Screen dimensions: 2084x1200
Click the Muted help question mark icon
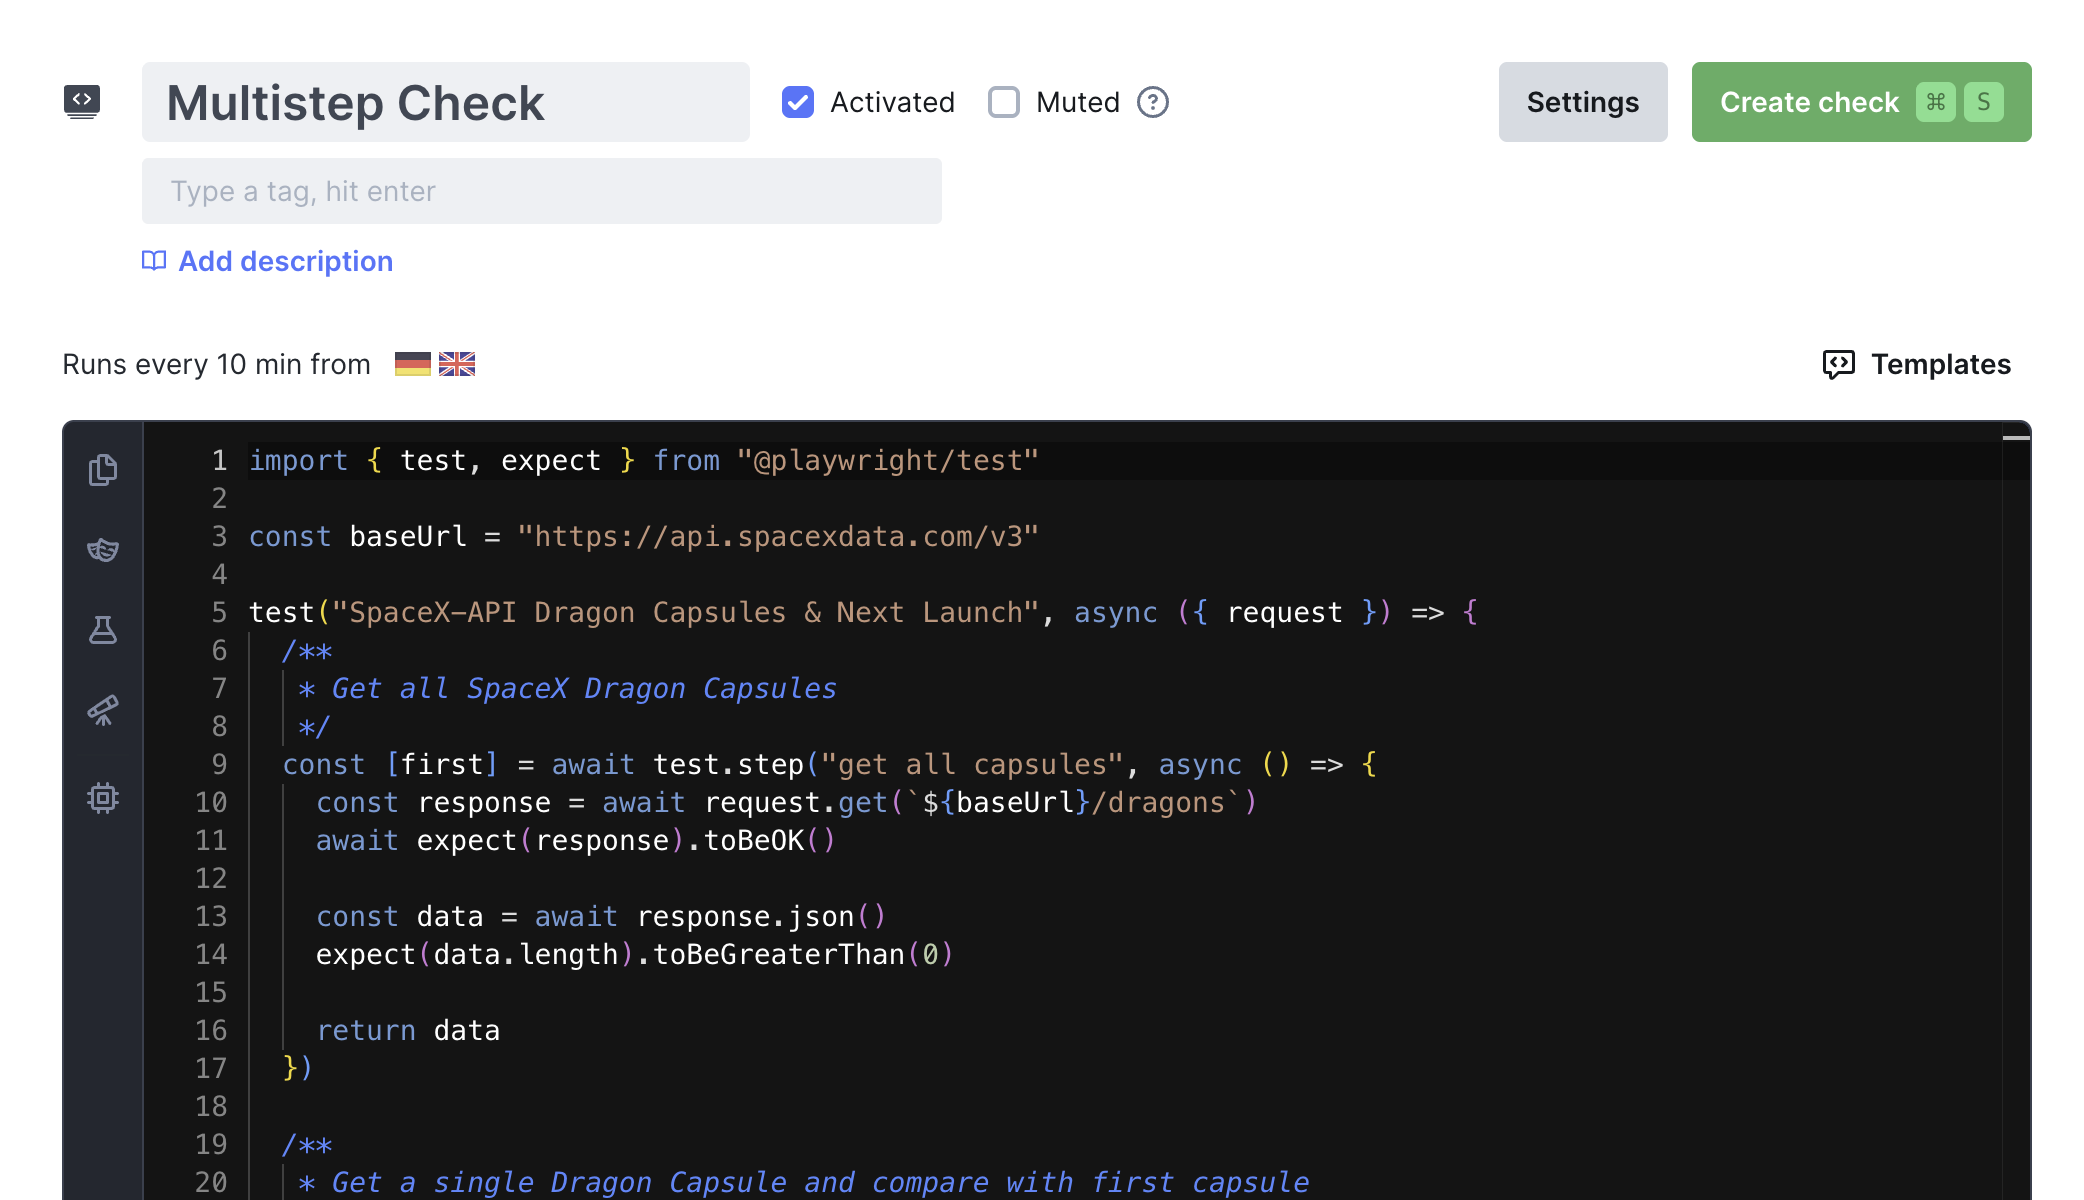tap(1153, 102)
